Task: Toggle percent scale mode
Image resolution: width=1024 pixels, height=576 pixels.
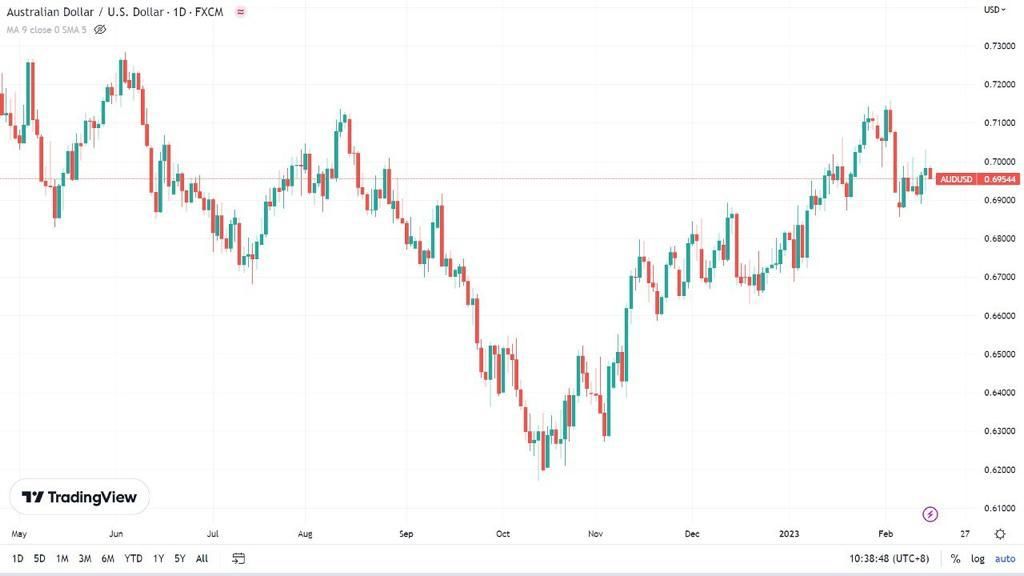Action: click(955, 558)
